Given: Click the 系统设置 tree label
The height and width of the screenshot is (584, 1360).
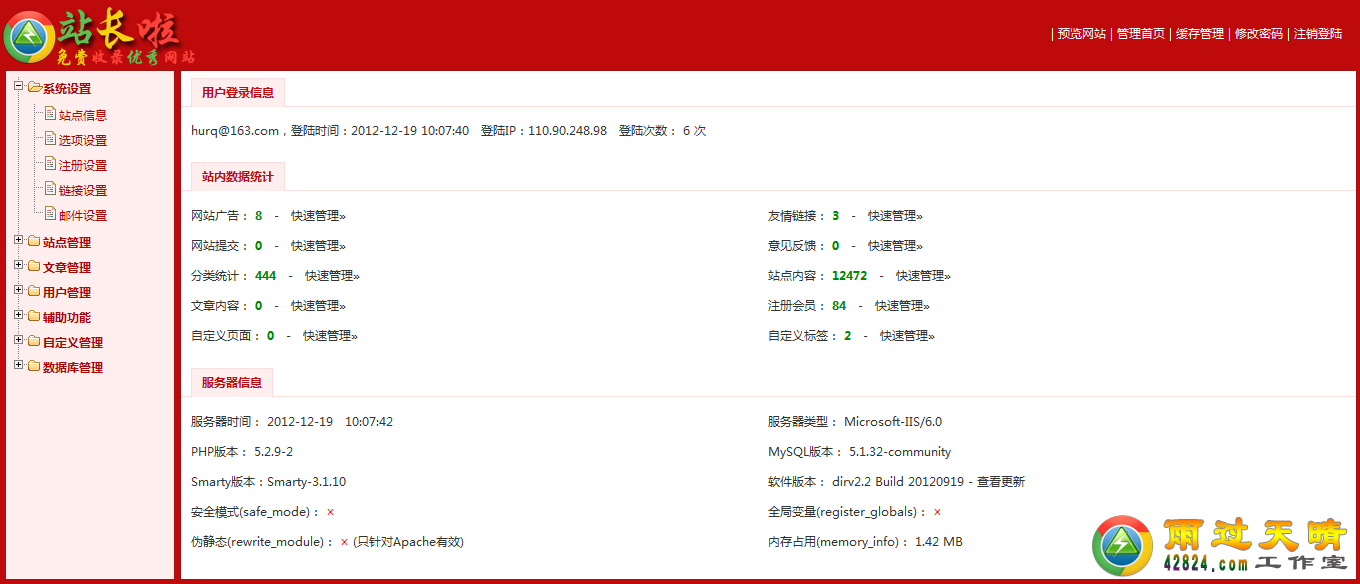Looking at the screenshot, I should (x=67, y=89).
